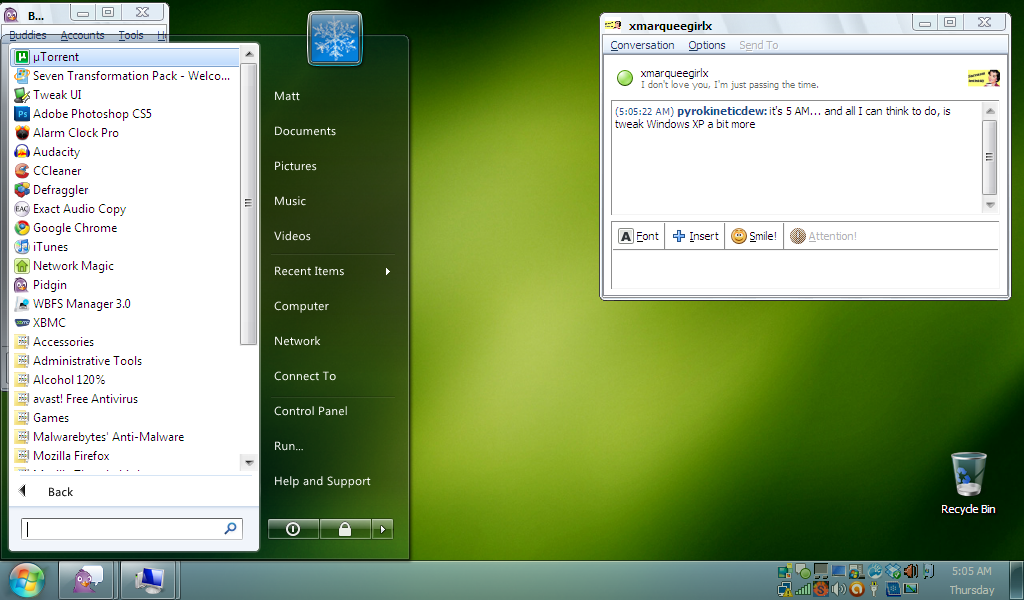Open the Conversation menu

tap(642, 45)
